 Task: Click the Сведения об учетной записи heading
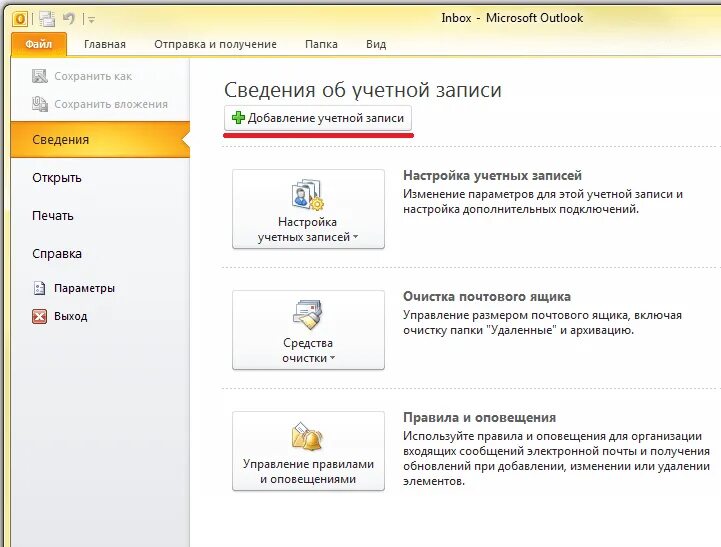pos(362,90)
